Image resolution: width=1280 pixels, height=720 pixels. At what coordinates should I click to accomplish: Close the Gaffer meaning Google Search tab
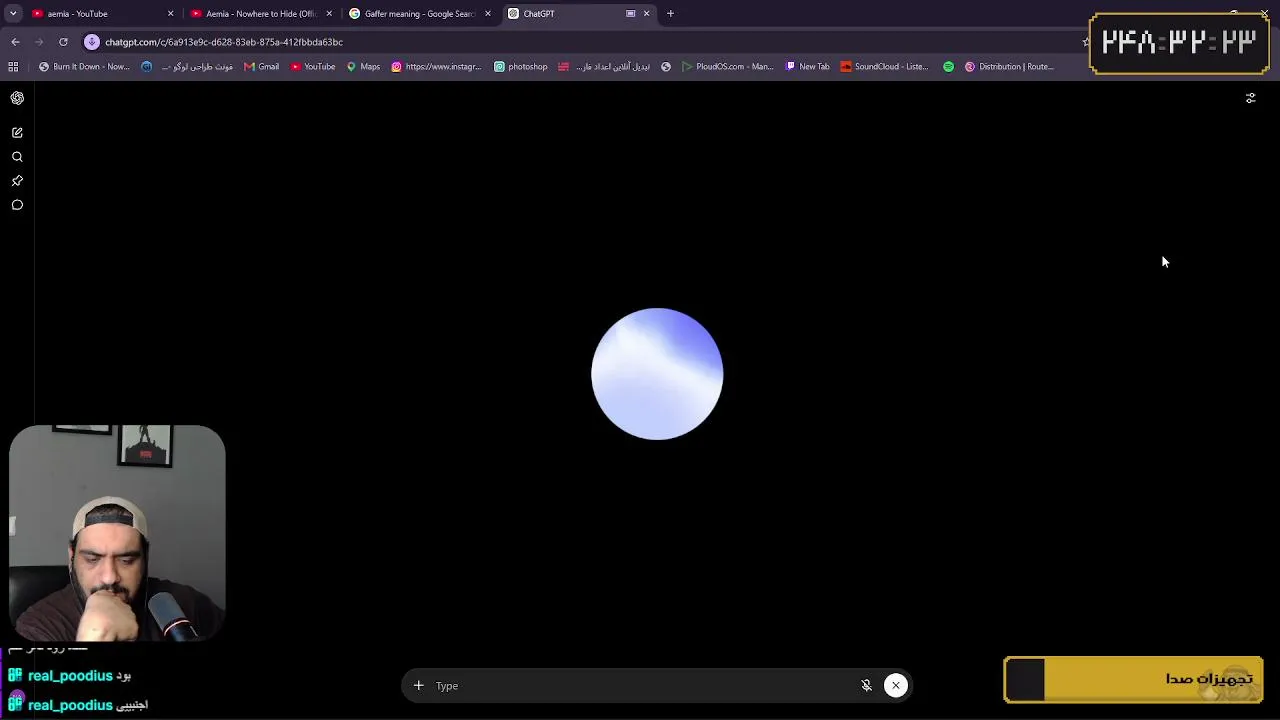pos(488,14)
